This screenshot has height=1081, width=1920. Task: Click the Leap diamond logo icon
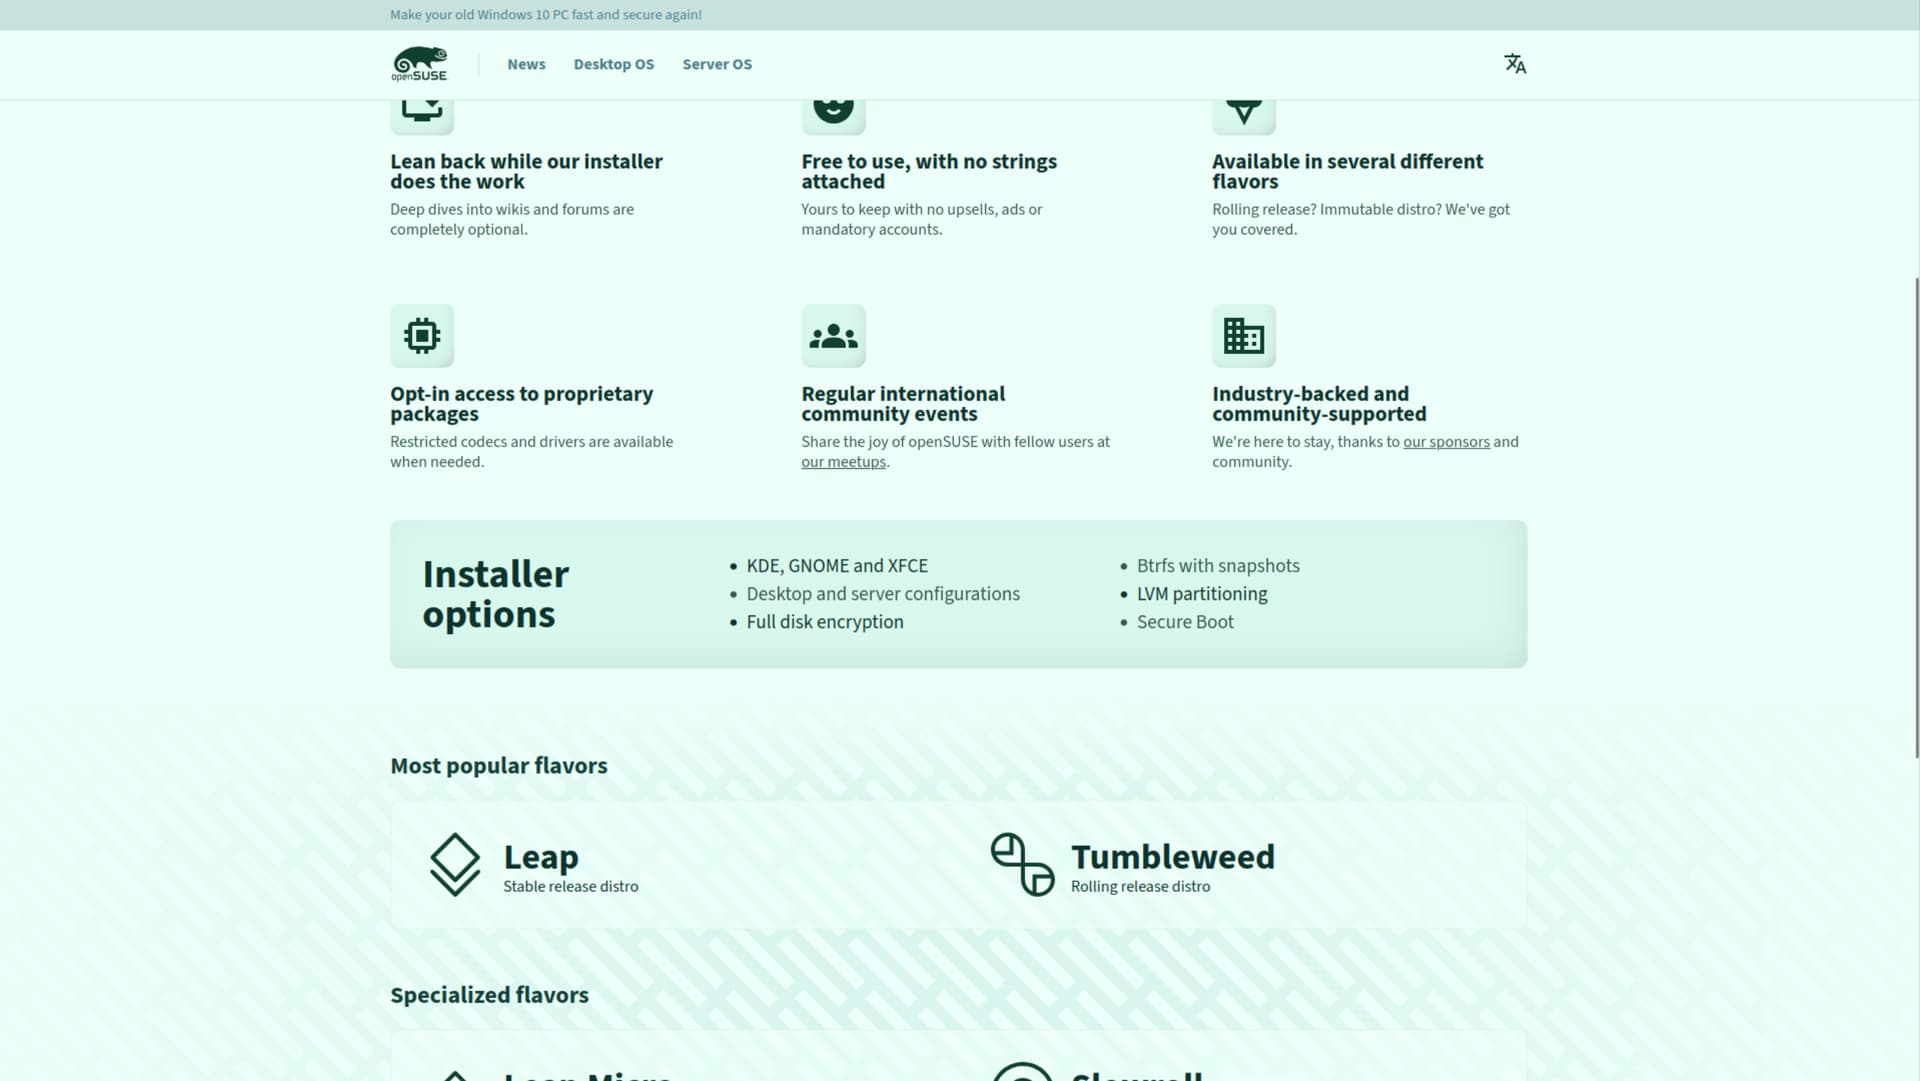(455, 864)
